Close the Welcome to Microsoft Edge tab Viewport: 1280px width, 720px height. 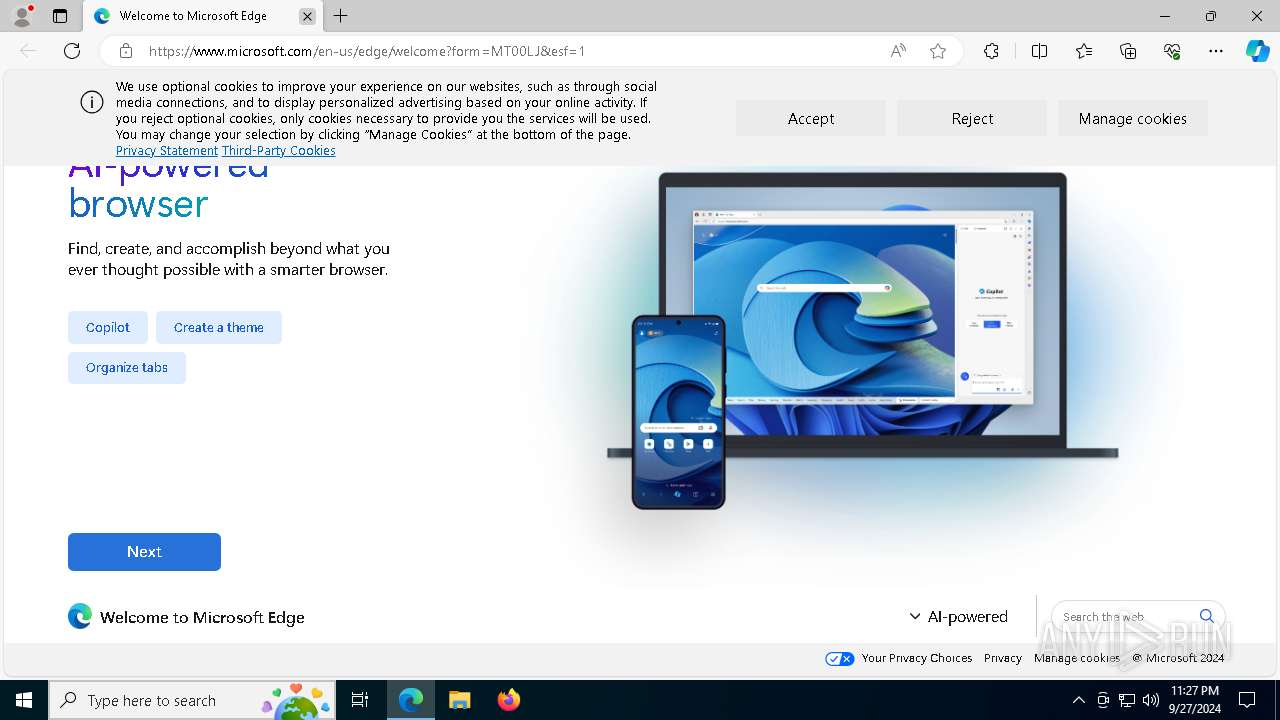(307, 16)
